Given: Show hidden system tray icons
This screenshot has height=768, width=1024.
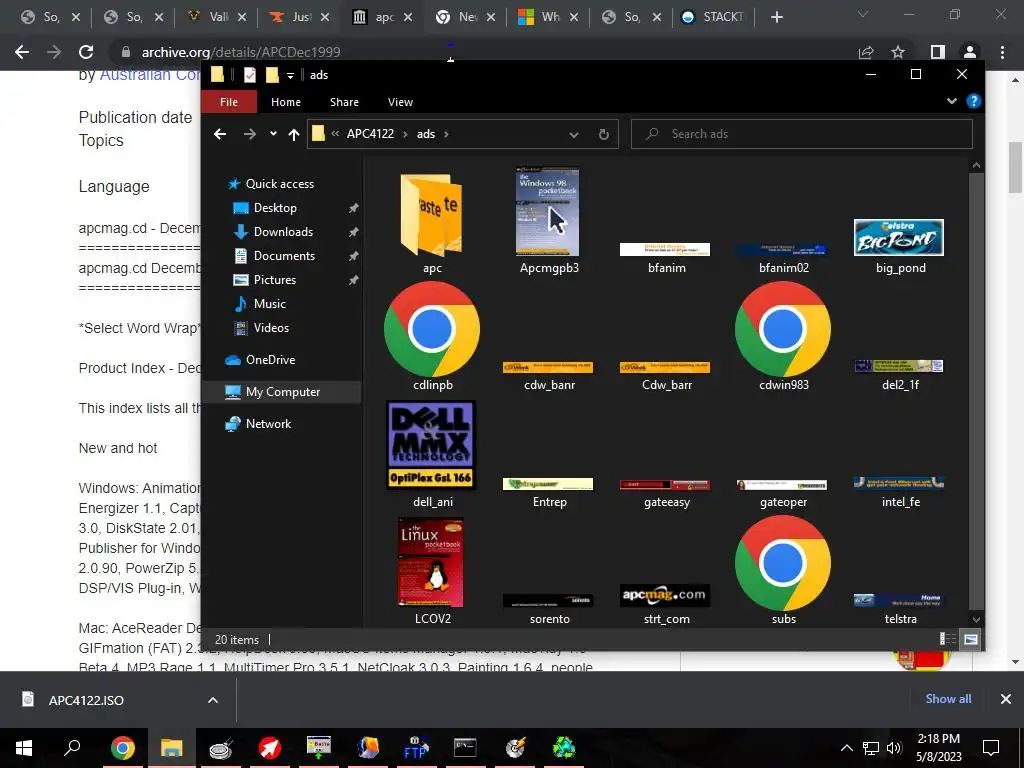Looking at the screenshot, I should [846, 748].
